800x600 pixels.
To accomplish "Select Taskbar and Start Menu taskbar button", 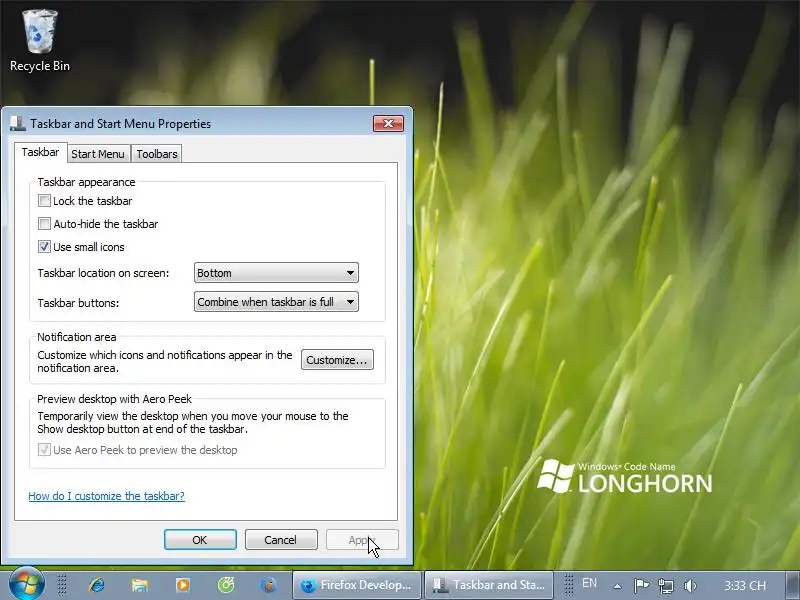I will pyautogui.click(x=489, y=585).
